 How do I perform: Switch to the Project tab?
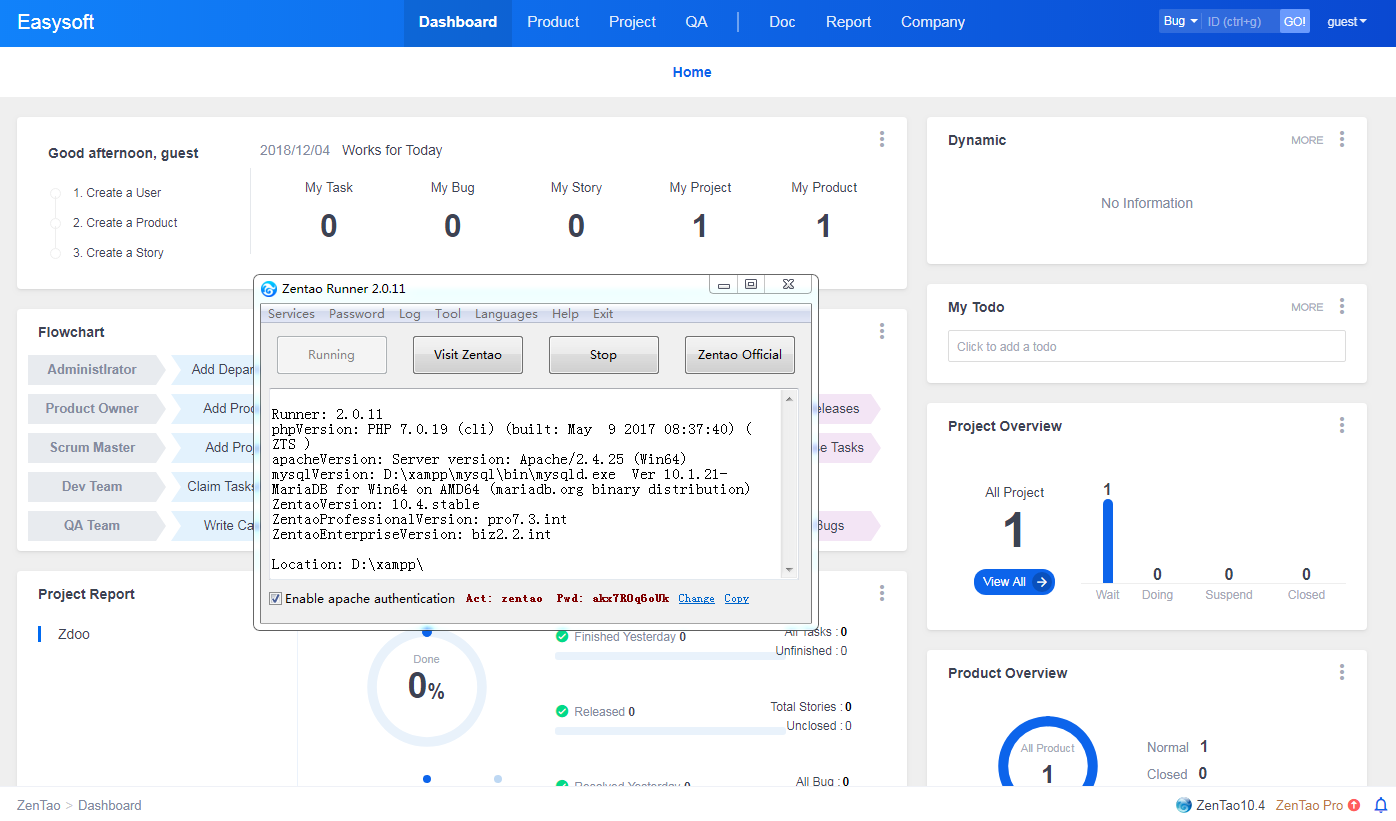[633, 22]
